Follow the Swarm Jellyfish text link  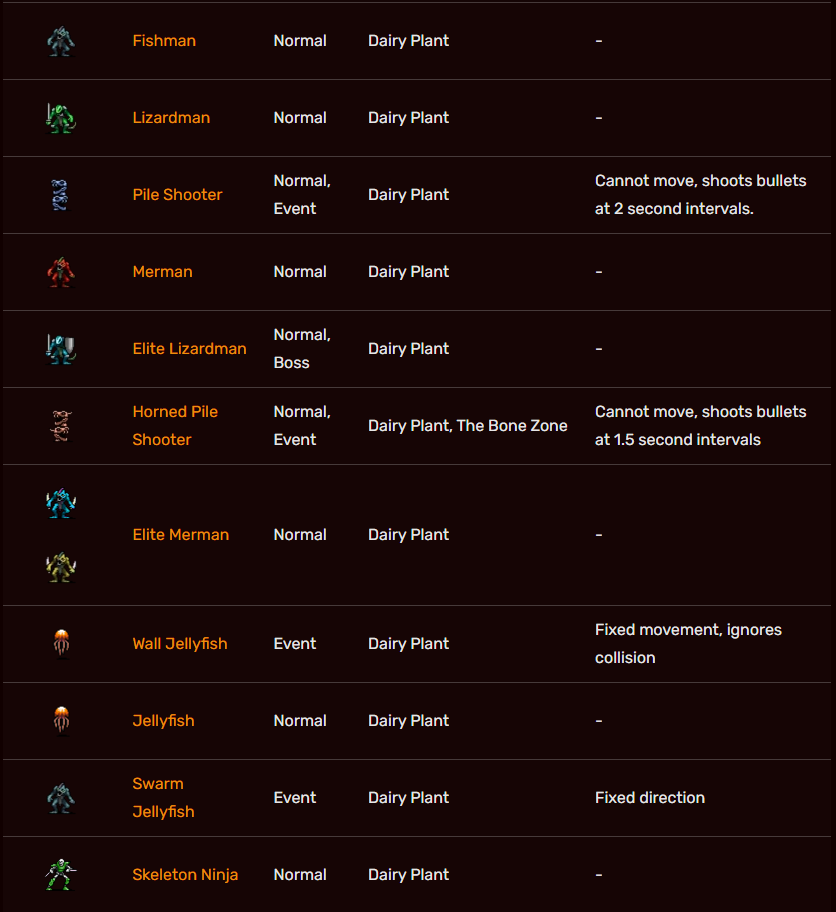click(x=158, y=797)
